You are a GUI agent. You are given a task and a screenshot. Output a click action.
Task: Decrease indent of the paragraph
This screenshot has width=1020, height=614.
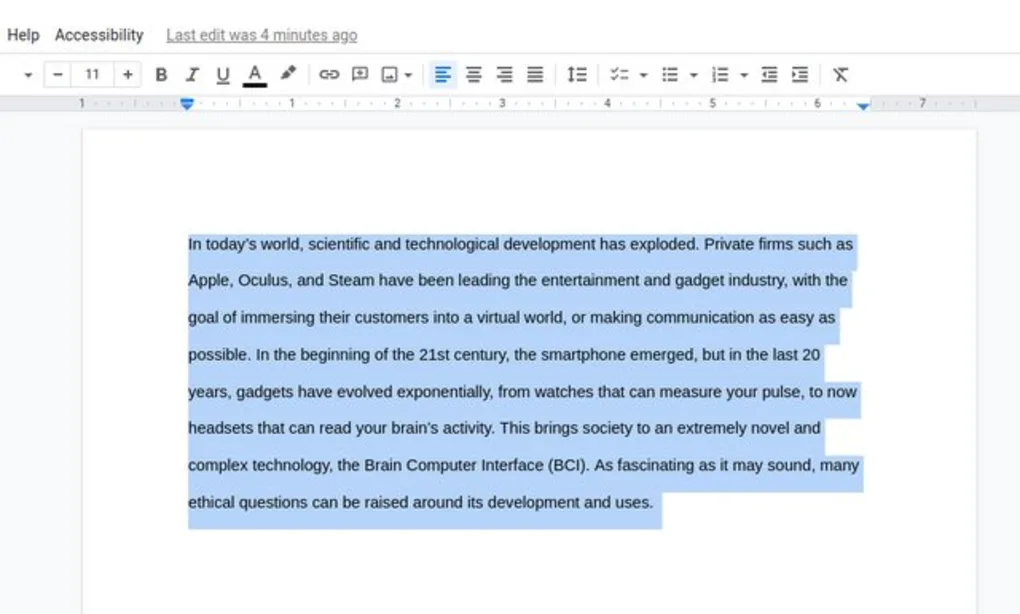click(x=769, y=75)
